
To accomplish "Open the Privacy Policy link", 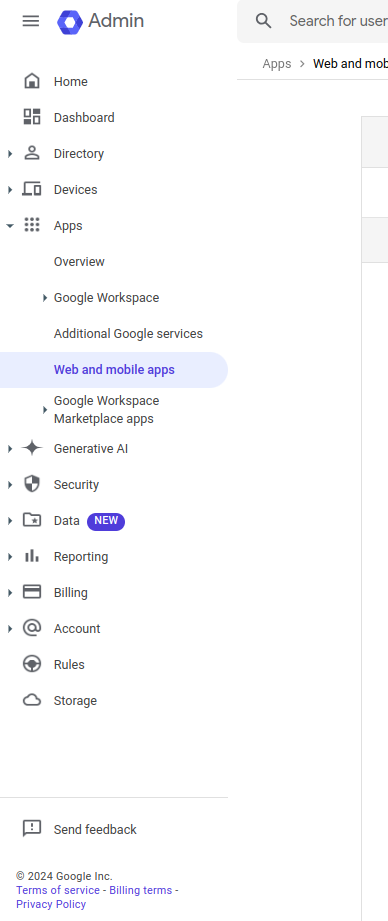I will pyautogui.click(x=51, y=904).
